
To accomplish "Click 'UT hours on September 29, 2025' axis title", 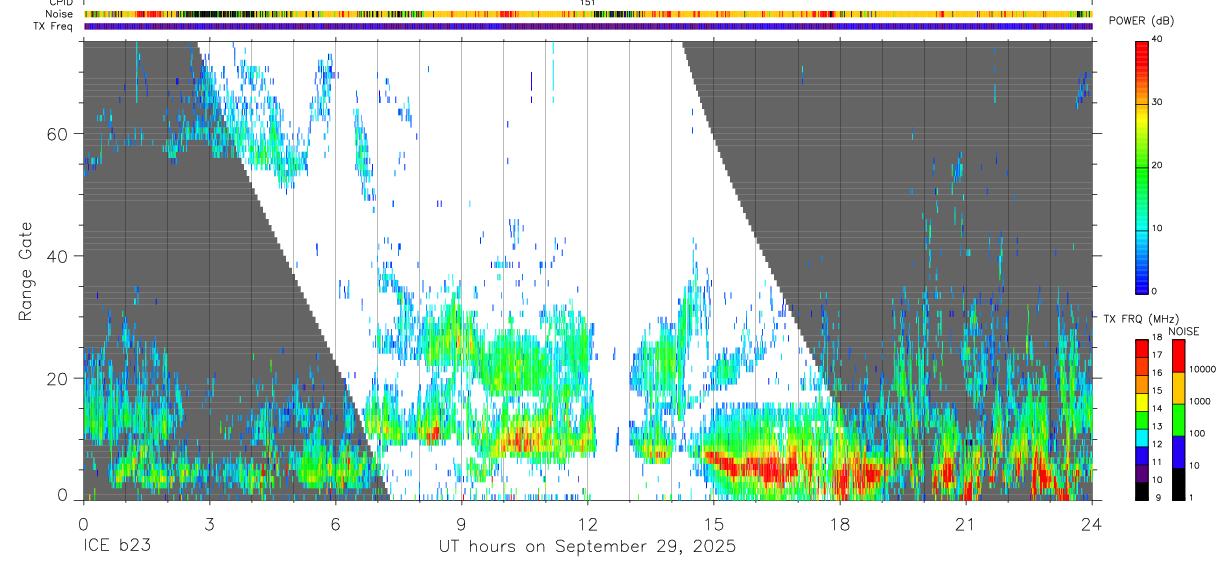I will [587, 547].
